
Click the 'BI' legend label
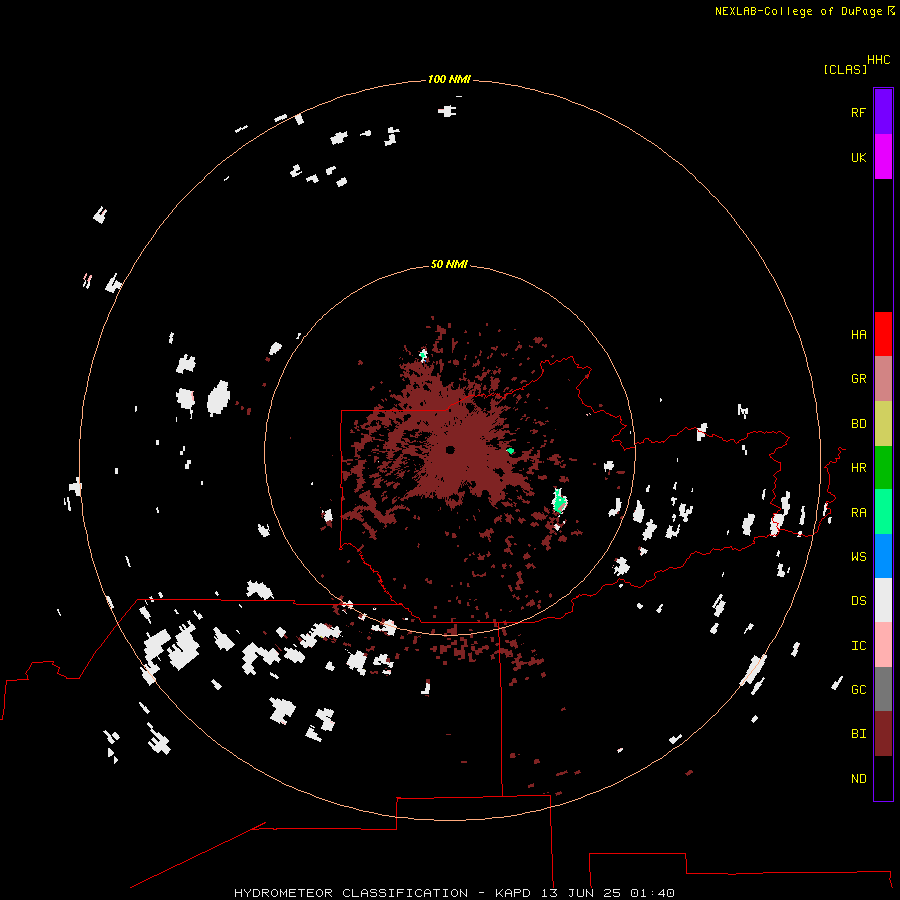click(x=858, y=734)
